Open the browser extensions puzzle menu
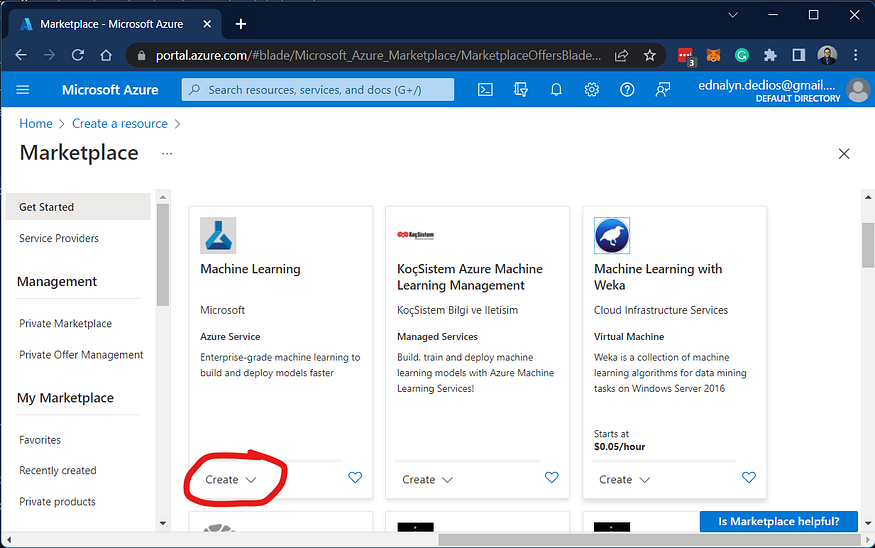The width and height of the screenshot is (875, 548). tap(770, 55)
